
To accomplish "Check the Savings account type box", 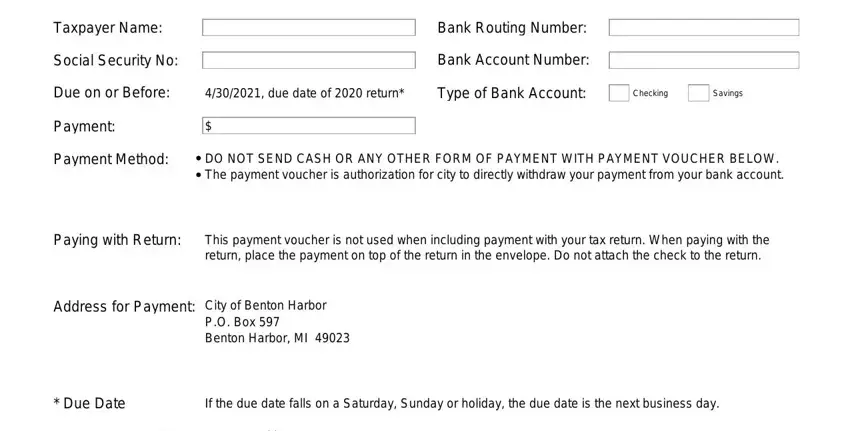I will [698, 93].
